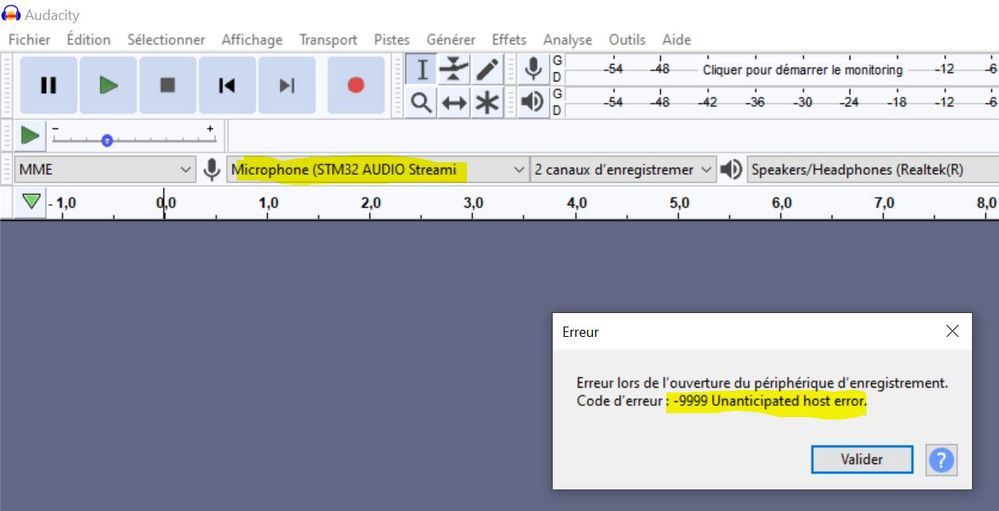Open the Affichage menu
Screen dimensions: 999x511
click(252, 40)
